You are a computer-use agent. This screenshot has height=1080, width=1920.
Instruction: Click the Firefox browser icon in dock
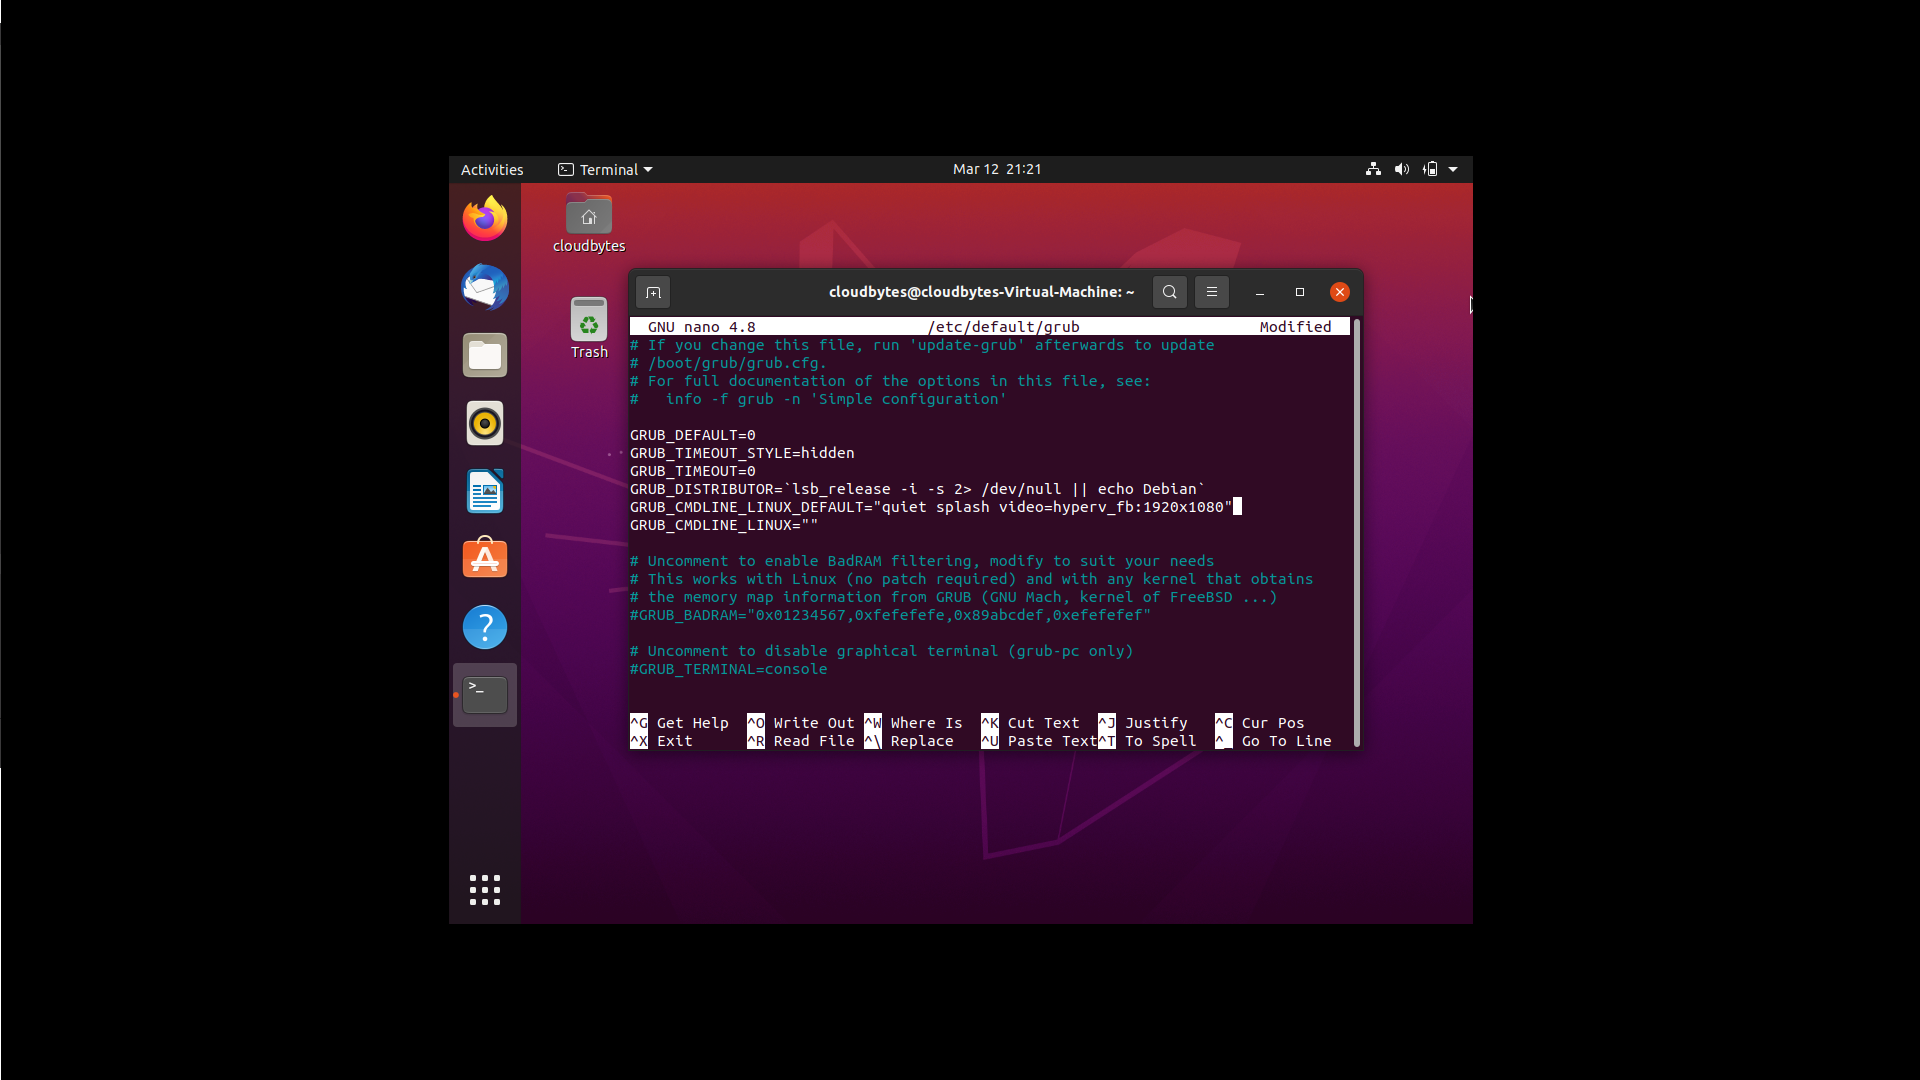point(485,218)
